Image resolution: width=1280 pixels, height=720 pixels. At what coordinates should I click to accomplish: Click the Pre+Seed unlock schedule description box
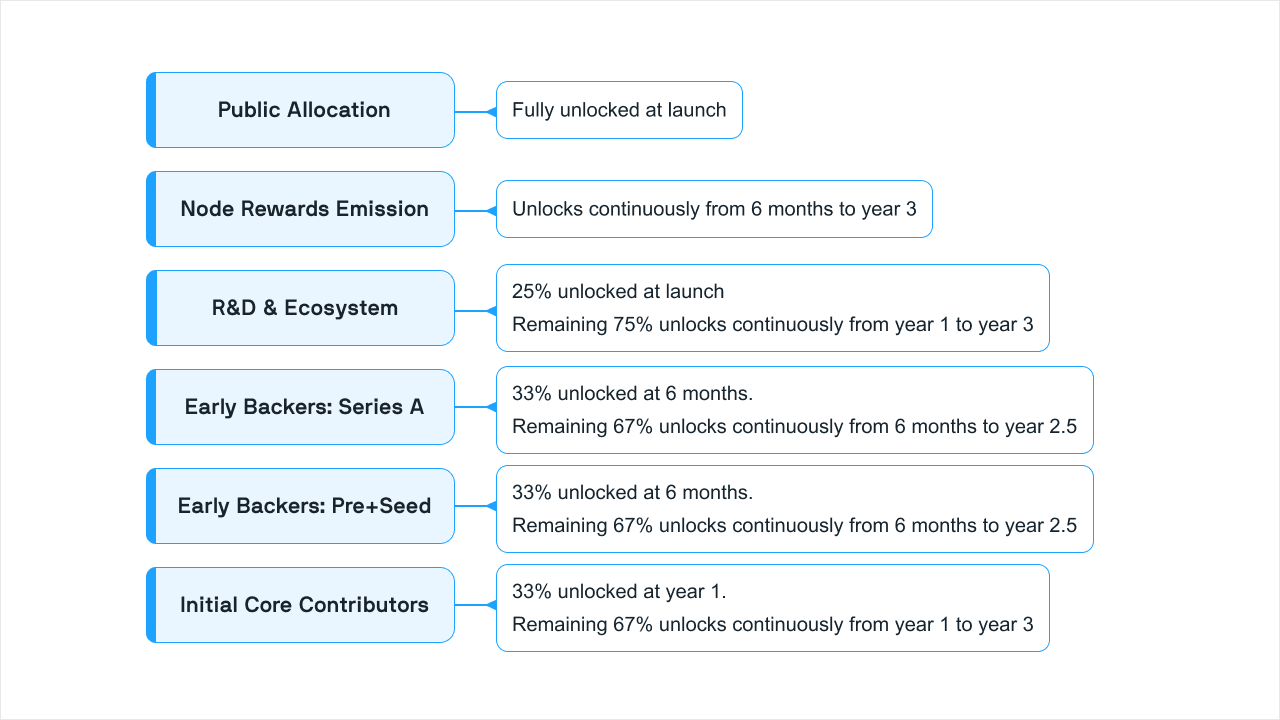point(794,509)
